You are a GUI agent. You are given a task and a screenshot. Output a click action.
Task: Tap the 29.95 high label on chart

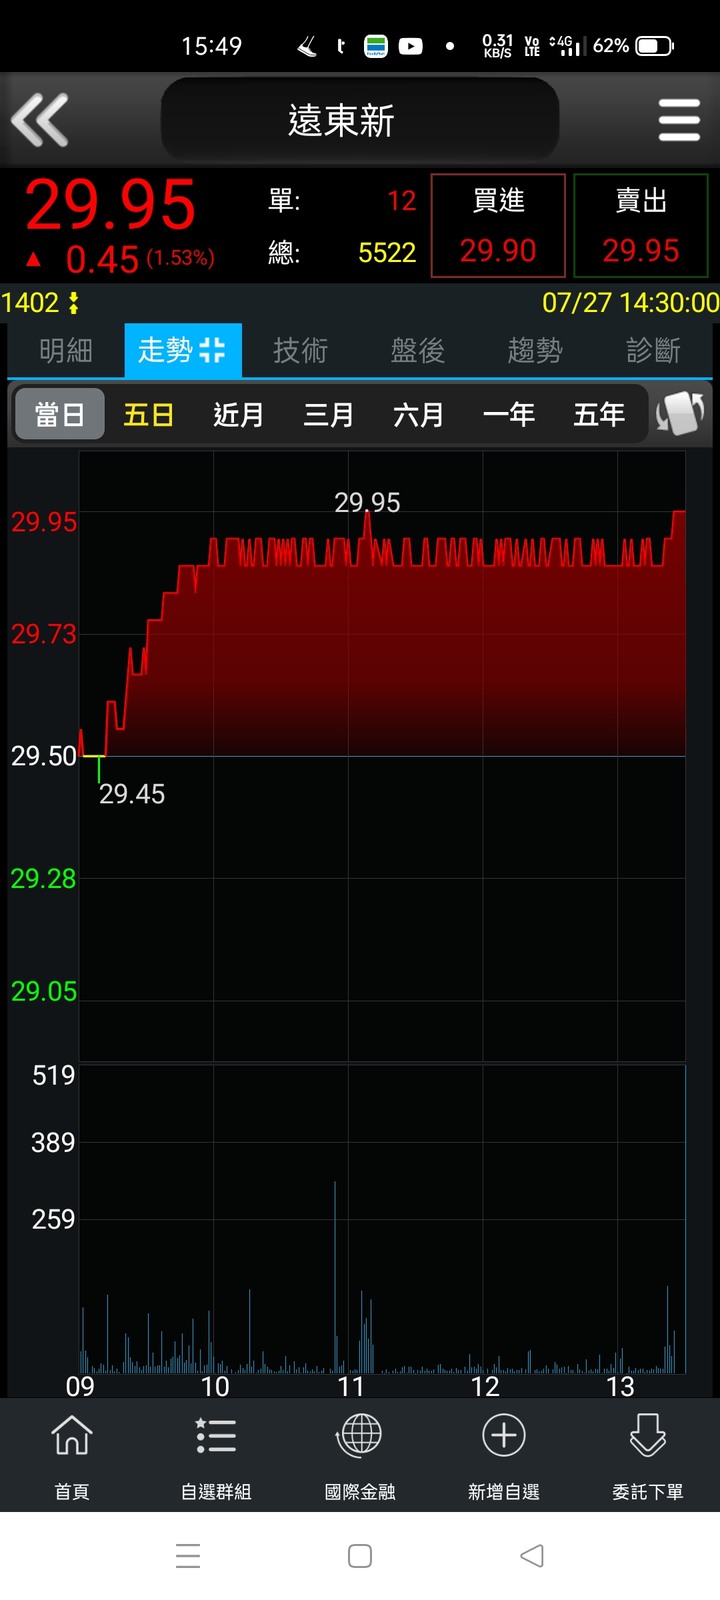(x=367, y=502)
